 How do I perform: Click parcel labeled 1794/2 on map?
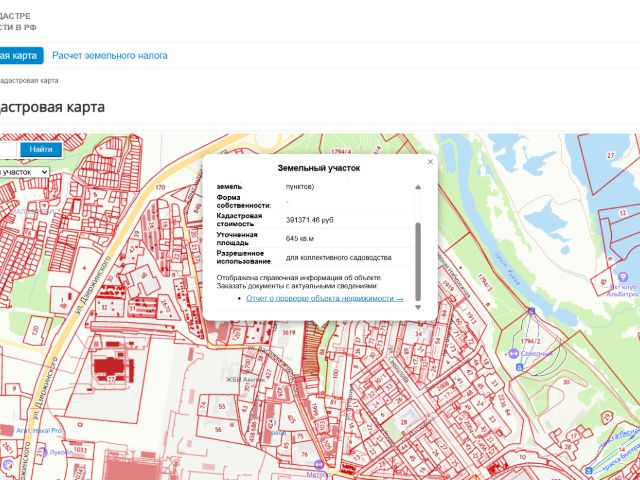pos(531,341)
